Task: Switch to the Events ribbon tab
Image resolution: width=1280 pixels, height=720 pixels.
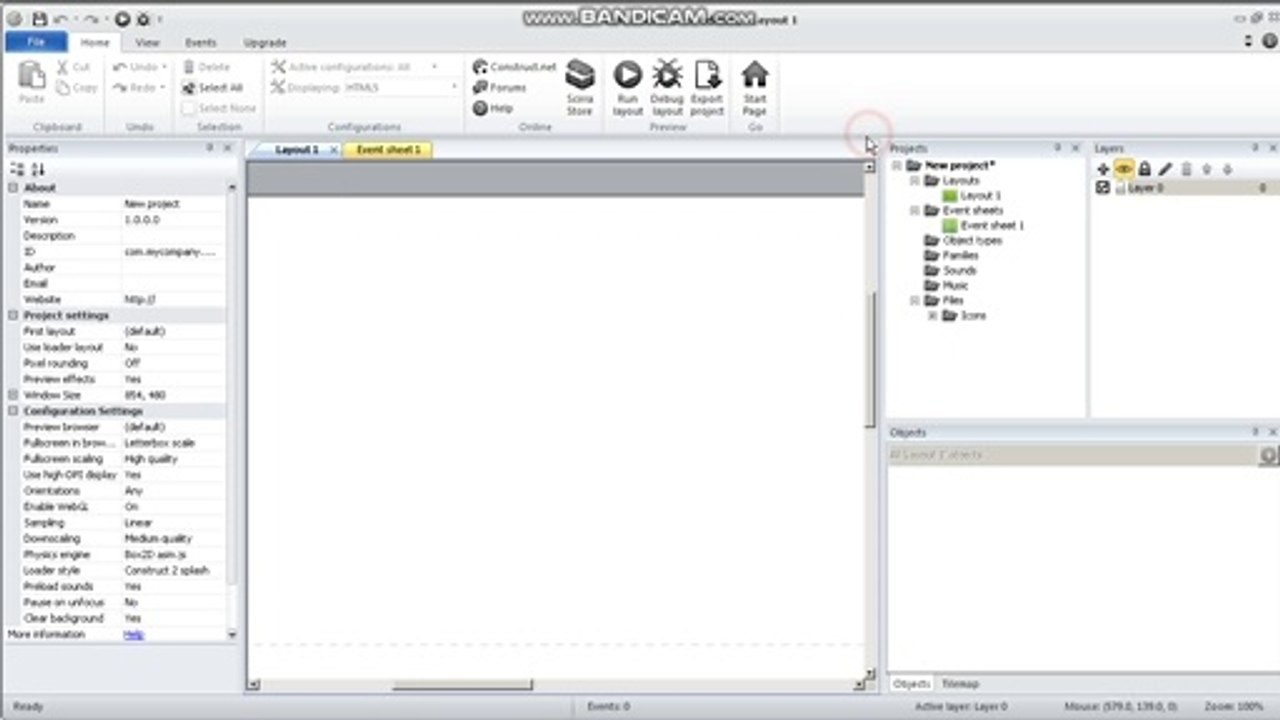Action: (x=200, y=43)
